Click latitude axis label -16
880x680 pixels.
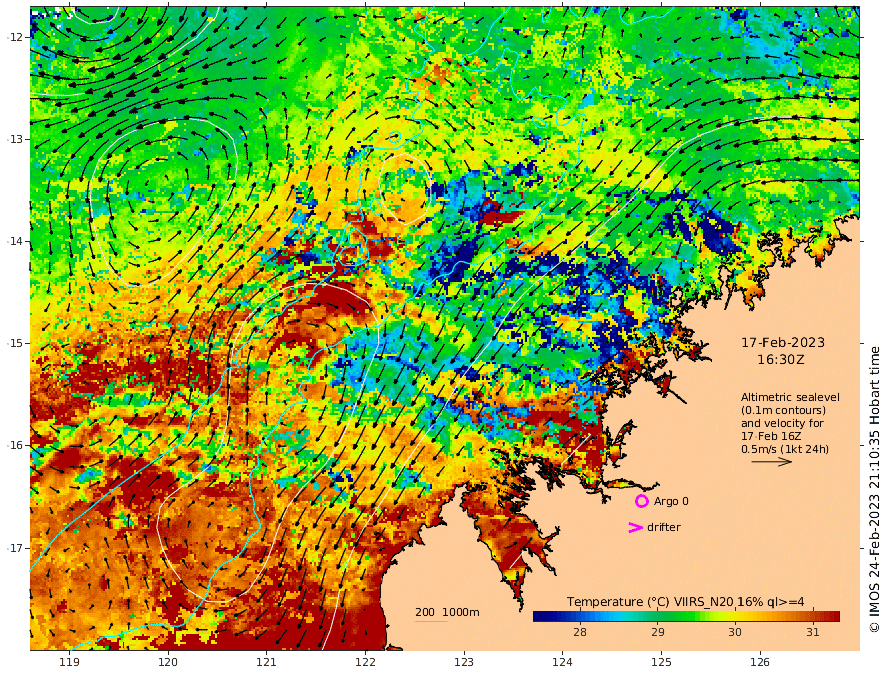click(15, 445)
